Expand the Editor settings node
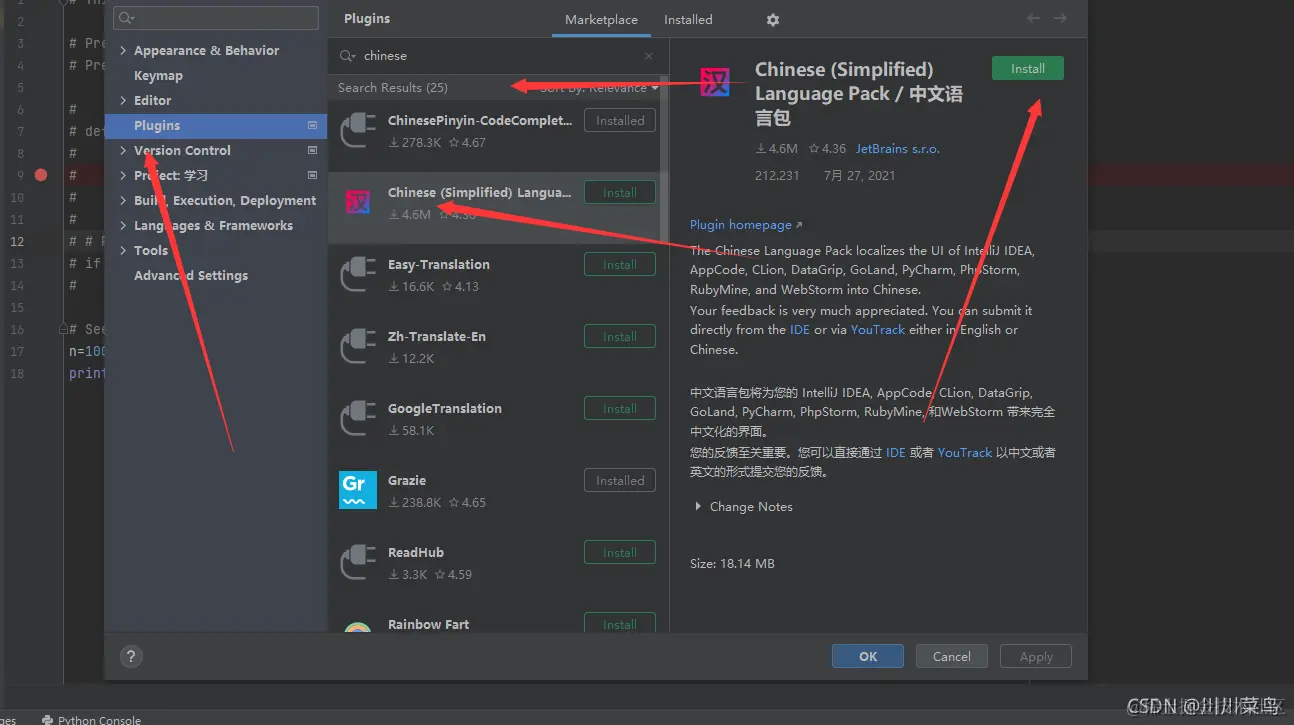This screenshot has height=725, width=1294. tap(123, 100)
